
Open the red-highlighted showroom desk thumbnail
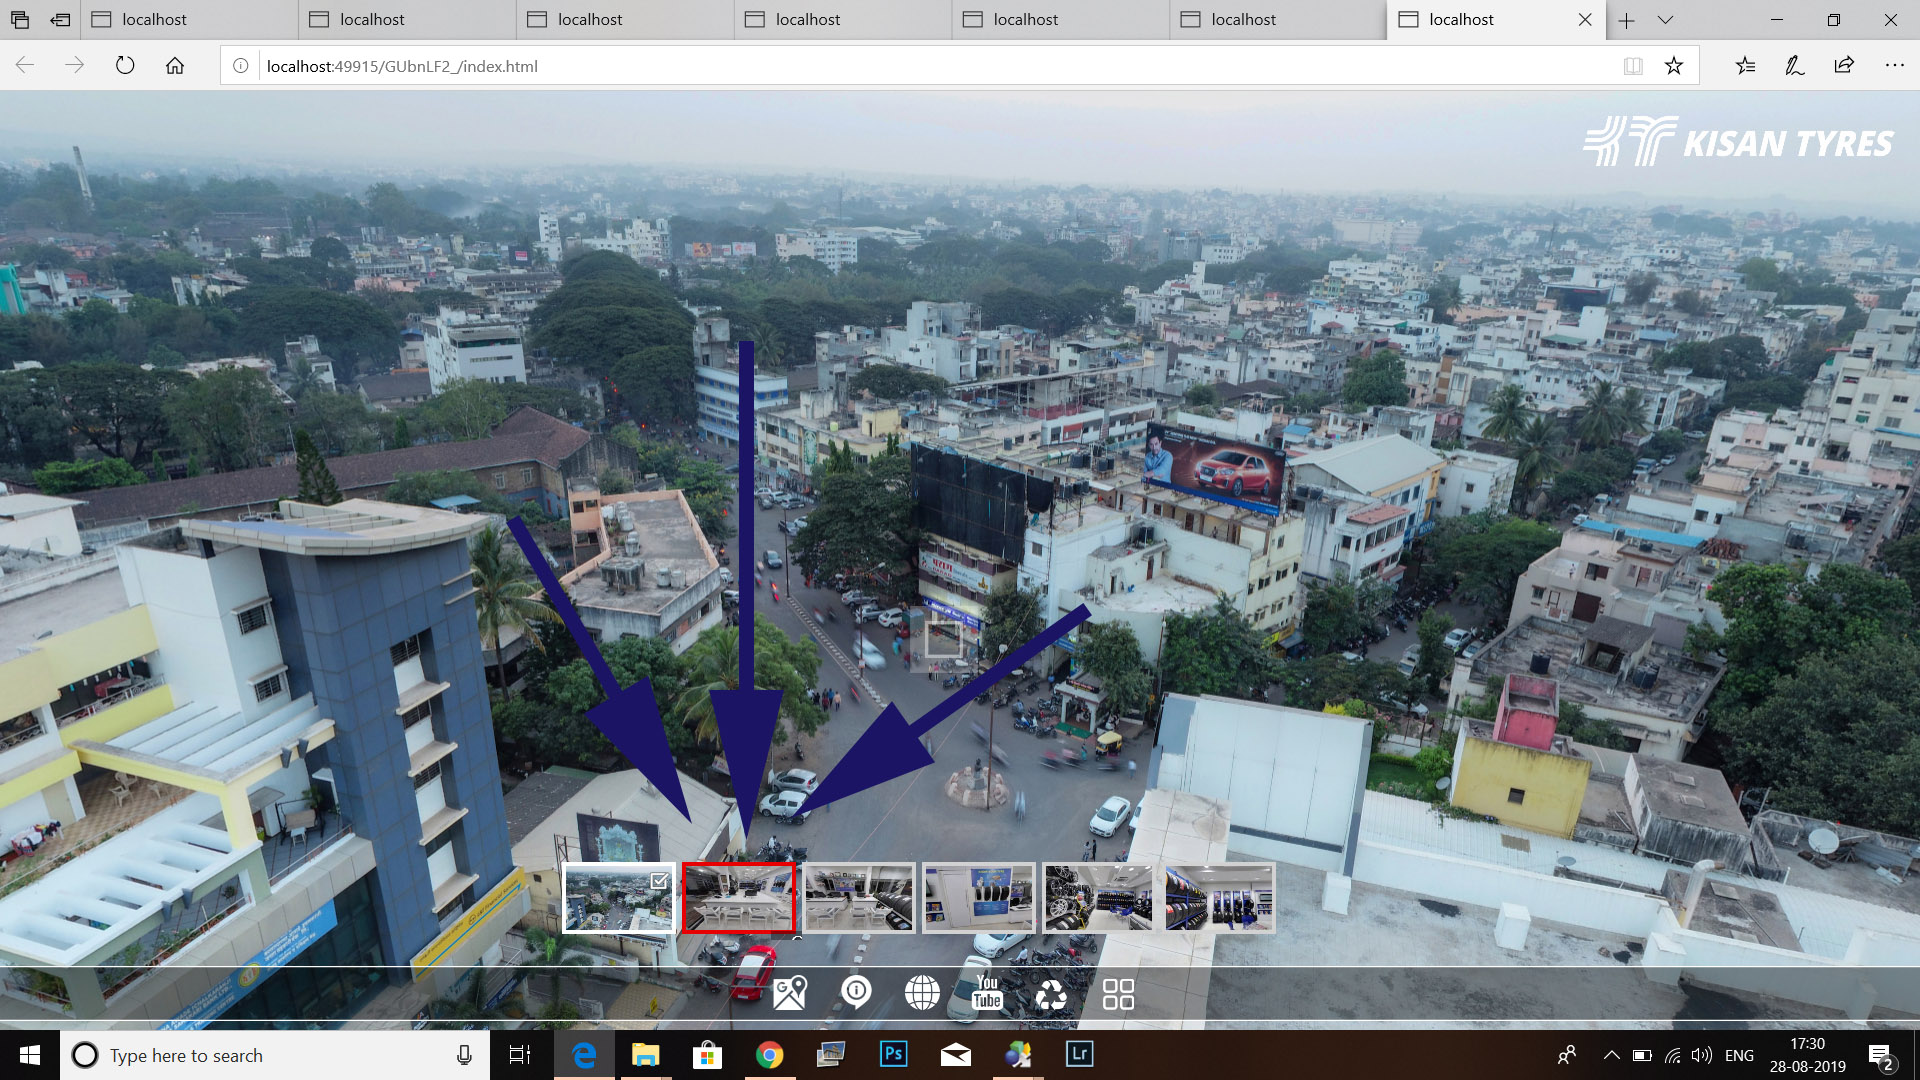pos(739,898)
